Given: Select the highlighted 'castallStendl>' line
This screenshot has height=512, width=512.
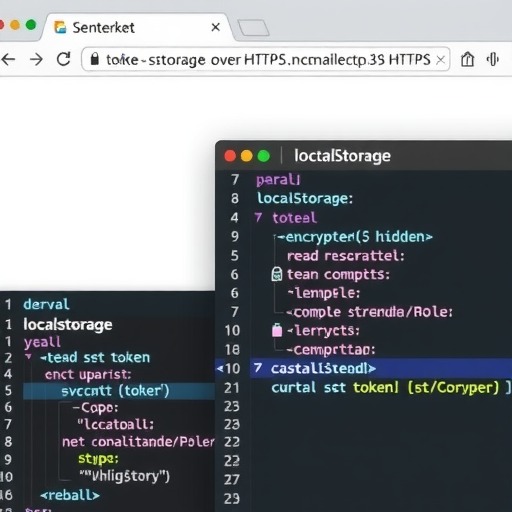Looking at the screenshot, I should [x=381, y=368].
